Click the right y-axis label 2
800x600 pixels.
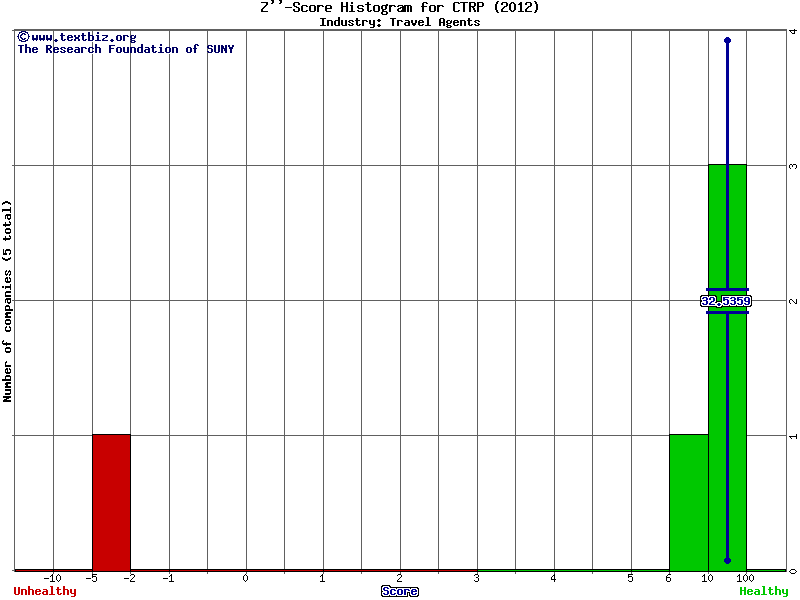(793, 301)
